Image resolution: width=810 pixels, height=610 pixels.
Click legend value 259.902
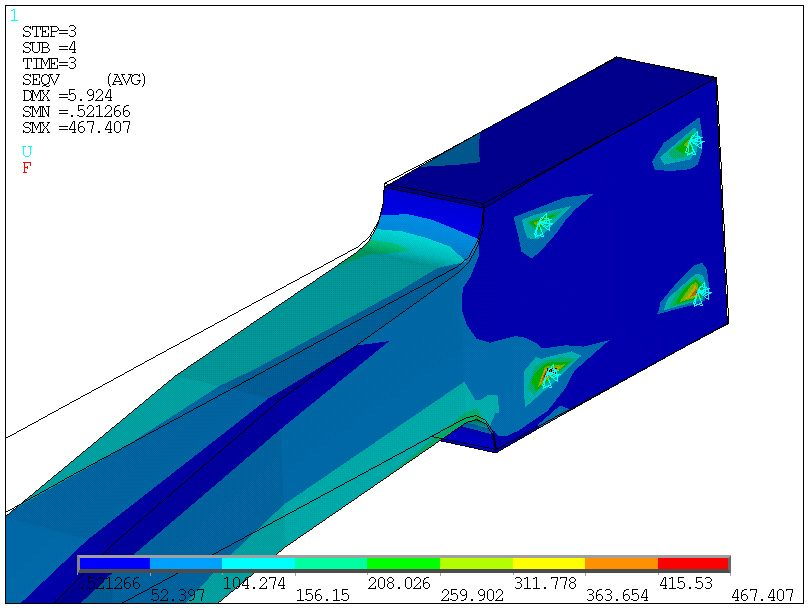pyautogui.click(x=472, y=596)
